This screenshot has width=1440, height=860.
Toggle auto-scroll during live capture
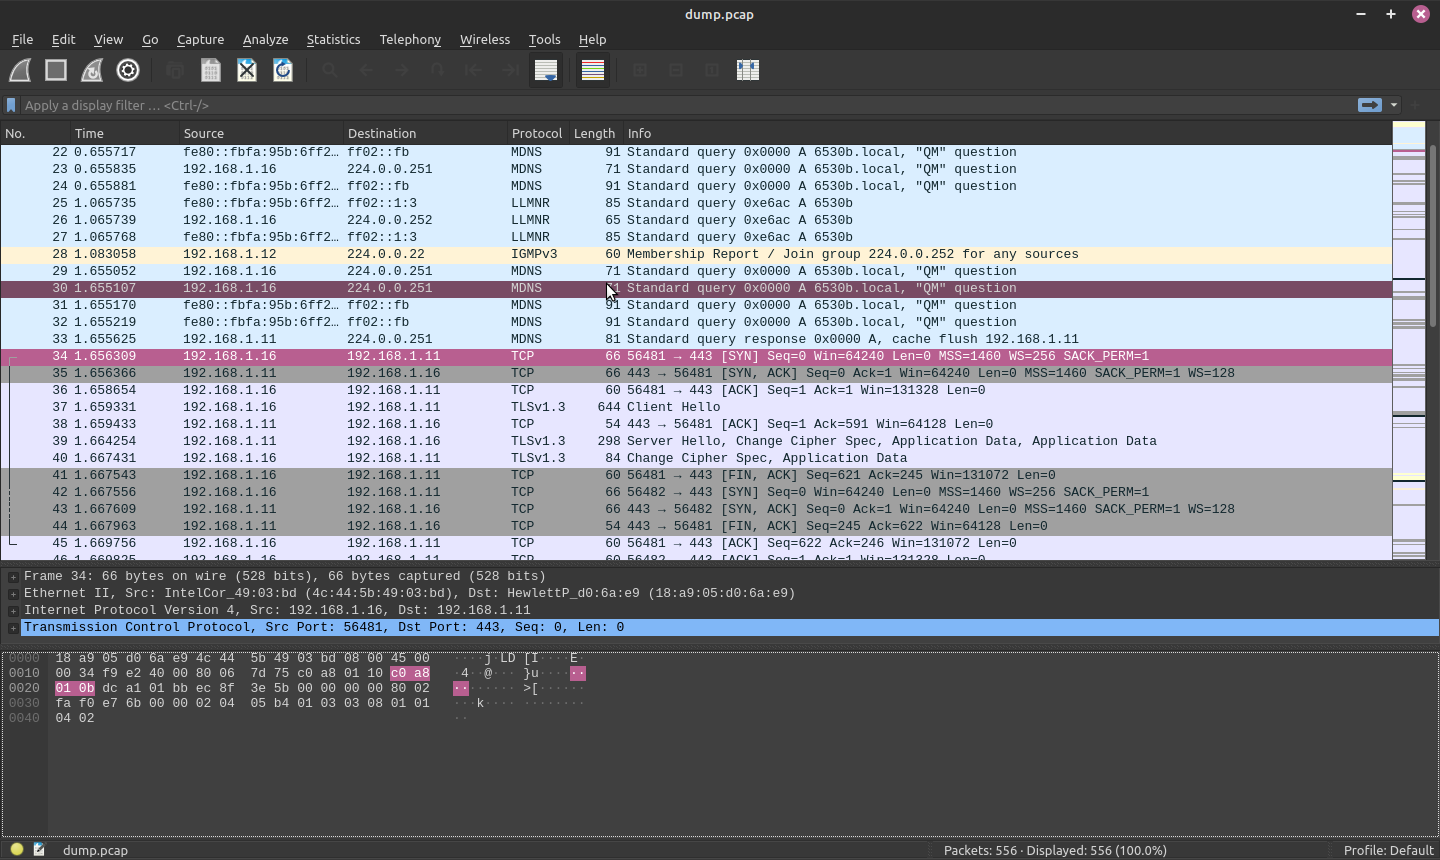545,70
